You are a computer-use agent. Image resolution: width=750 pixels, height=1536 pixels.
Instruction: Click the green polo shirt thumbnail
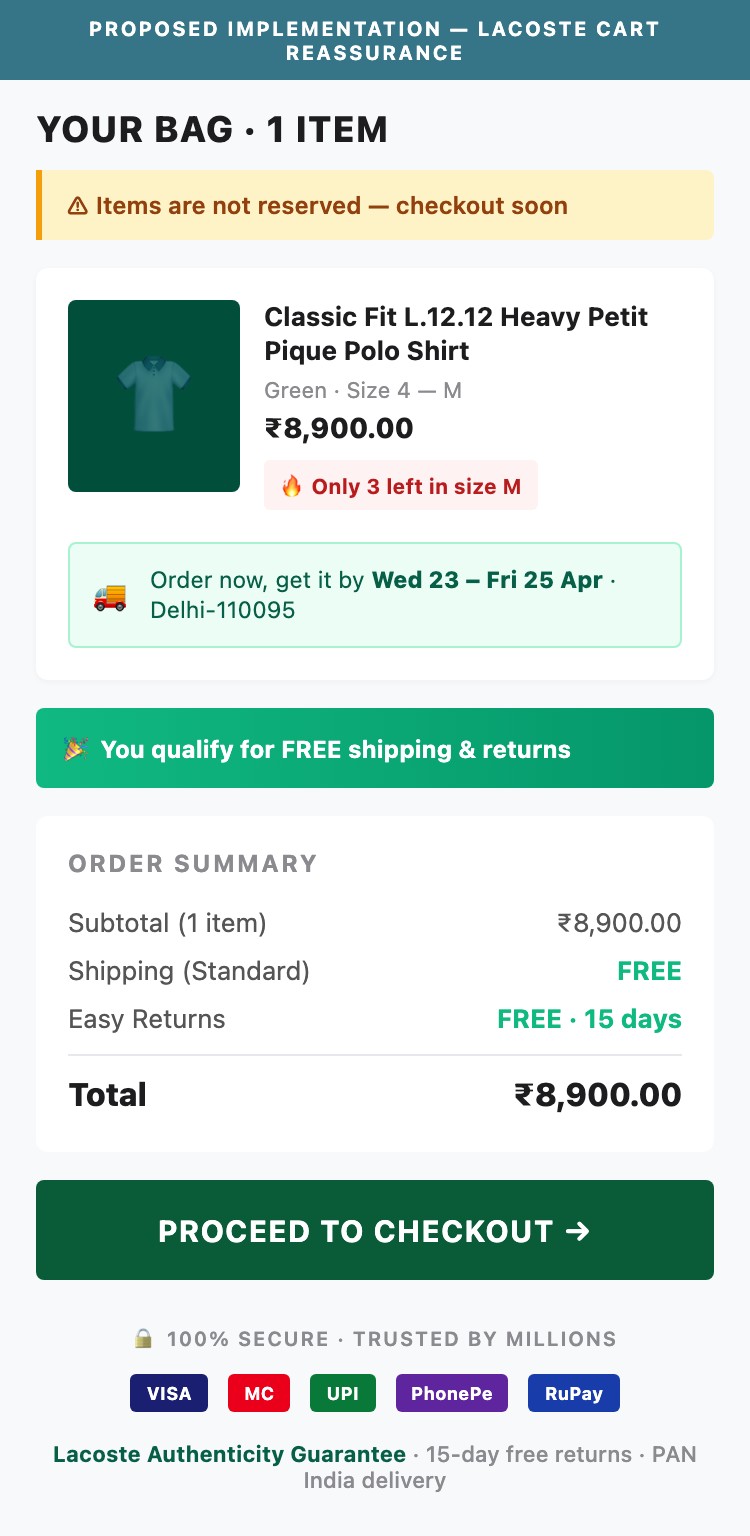[153, 395]
